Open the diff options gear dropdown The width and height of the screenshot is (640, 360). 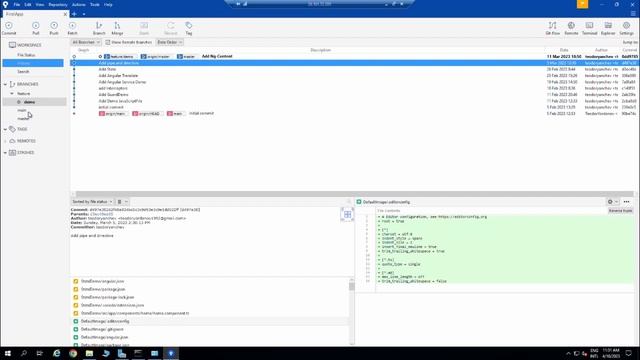(613, 202)
